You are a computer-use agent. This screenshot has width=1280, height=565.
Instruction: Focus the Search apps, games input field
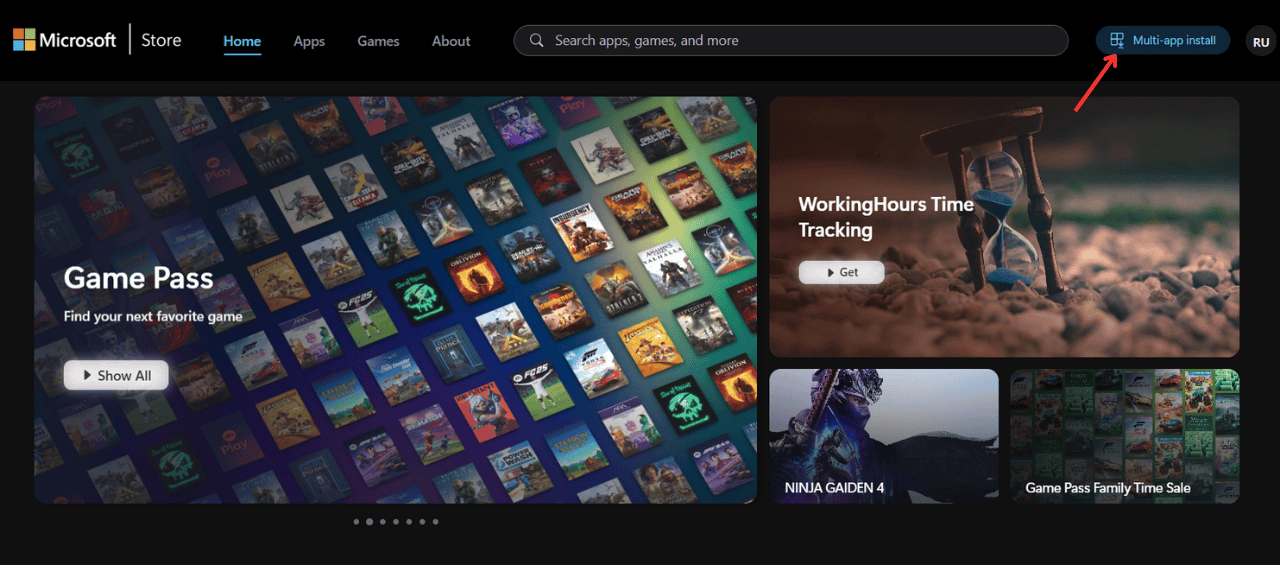(x=800, y=41)
